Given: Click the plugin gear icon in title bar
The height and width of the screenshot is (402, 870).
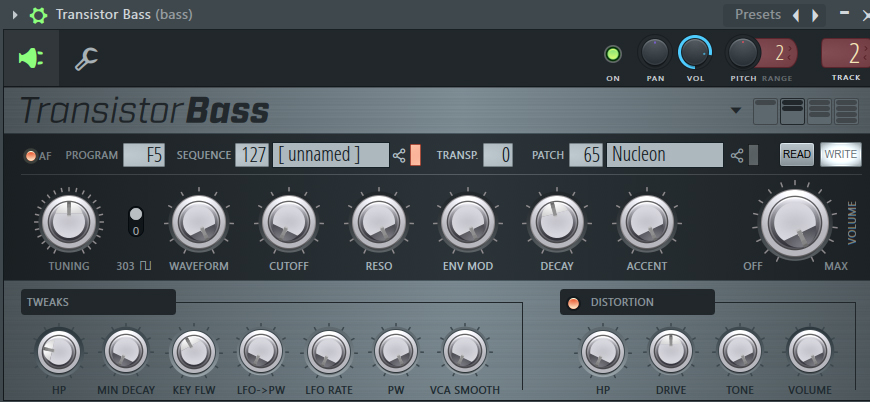Looking at the screenshot, I should [x=39, y=15].
